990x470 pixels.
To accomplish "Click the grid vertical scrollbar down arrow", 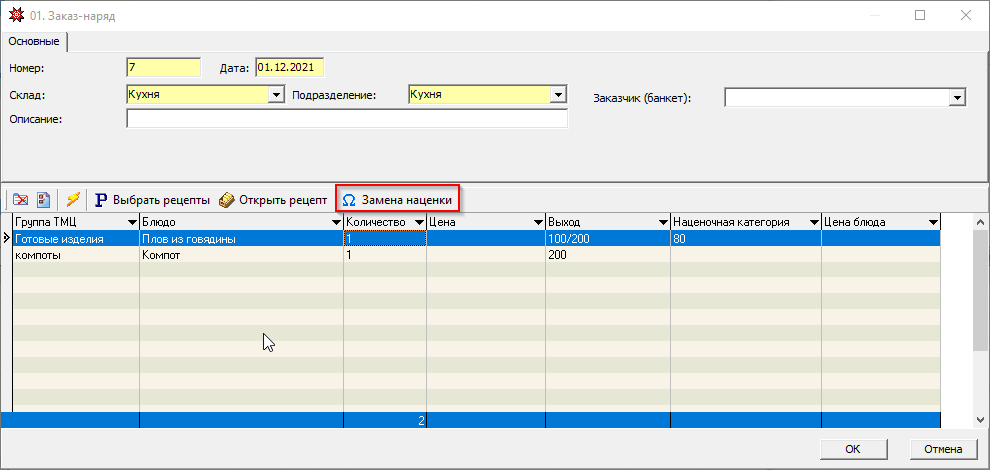I will pyautogui.click(x=981, y=420).
